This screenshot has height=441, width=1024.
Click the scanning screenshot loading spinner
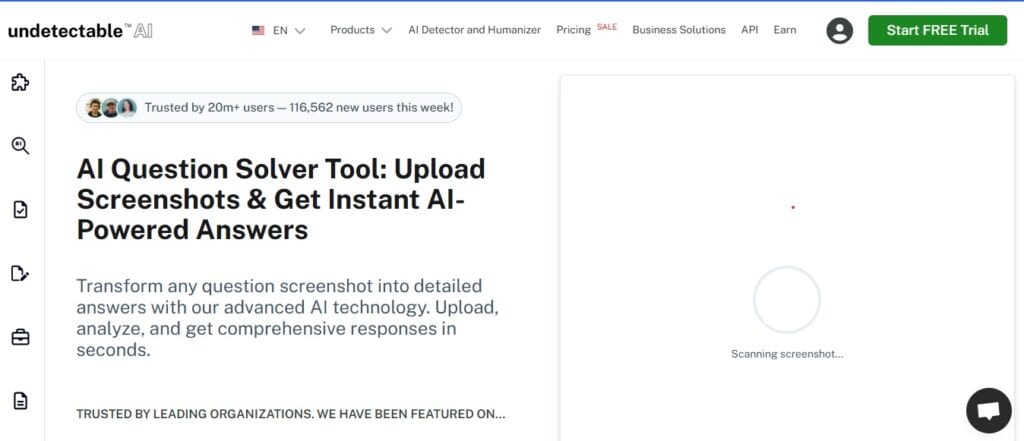pyautogui.click(x=786, y=300)
